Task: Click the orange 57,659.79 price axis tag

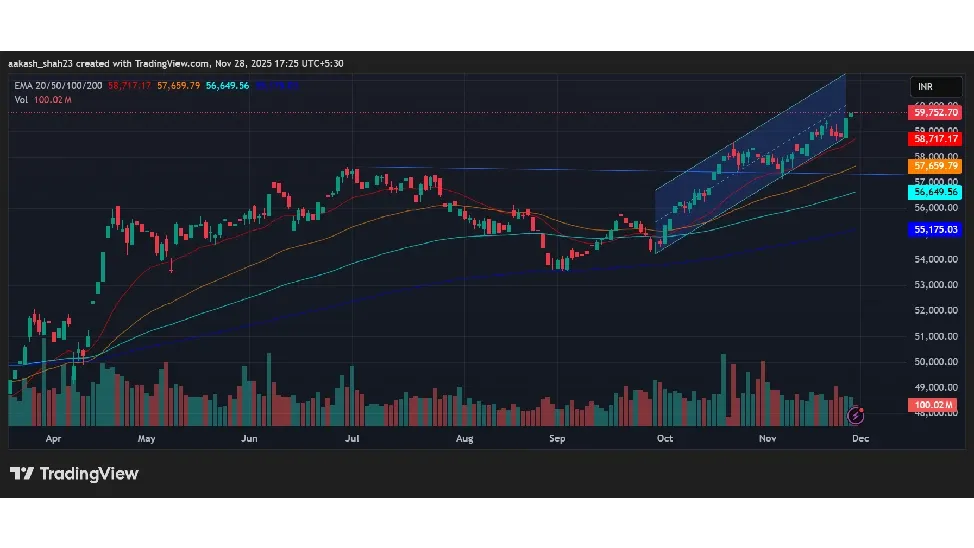Action: pyautogui.click(x=936, y=166)
